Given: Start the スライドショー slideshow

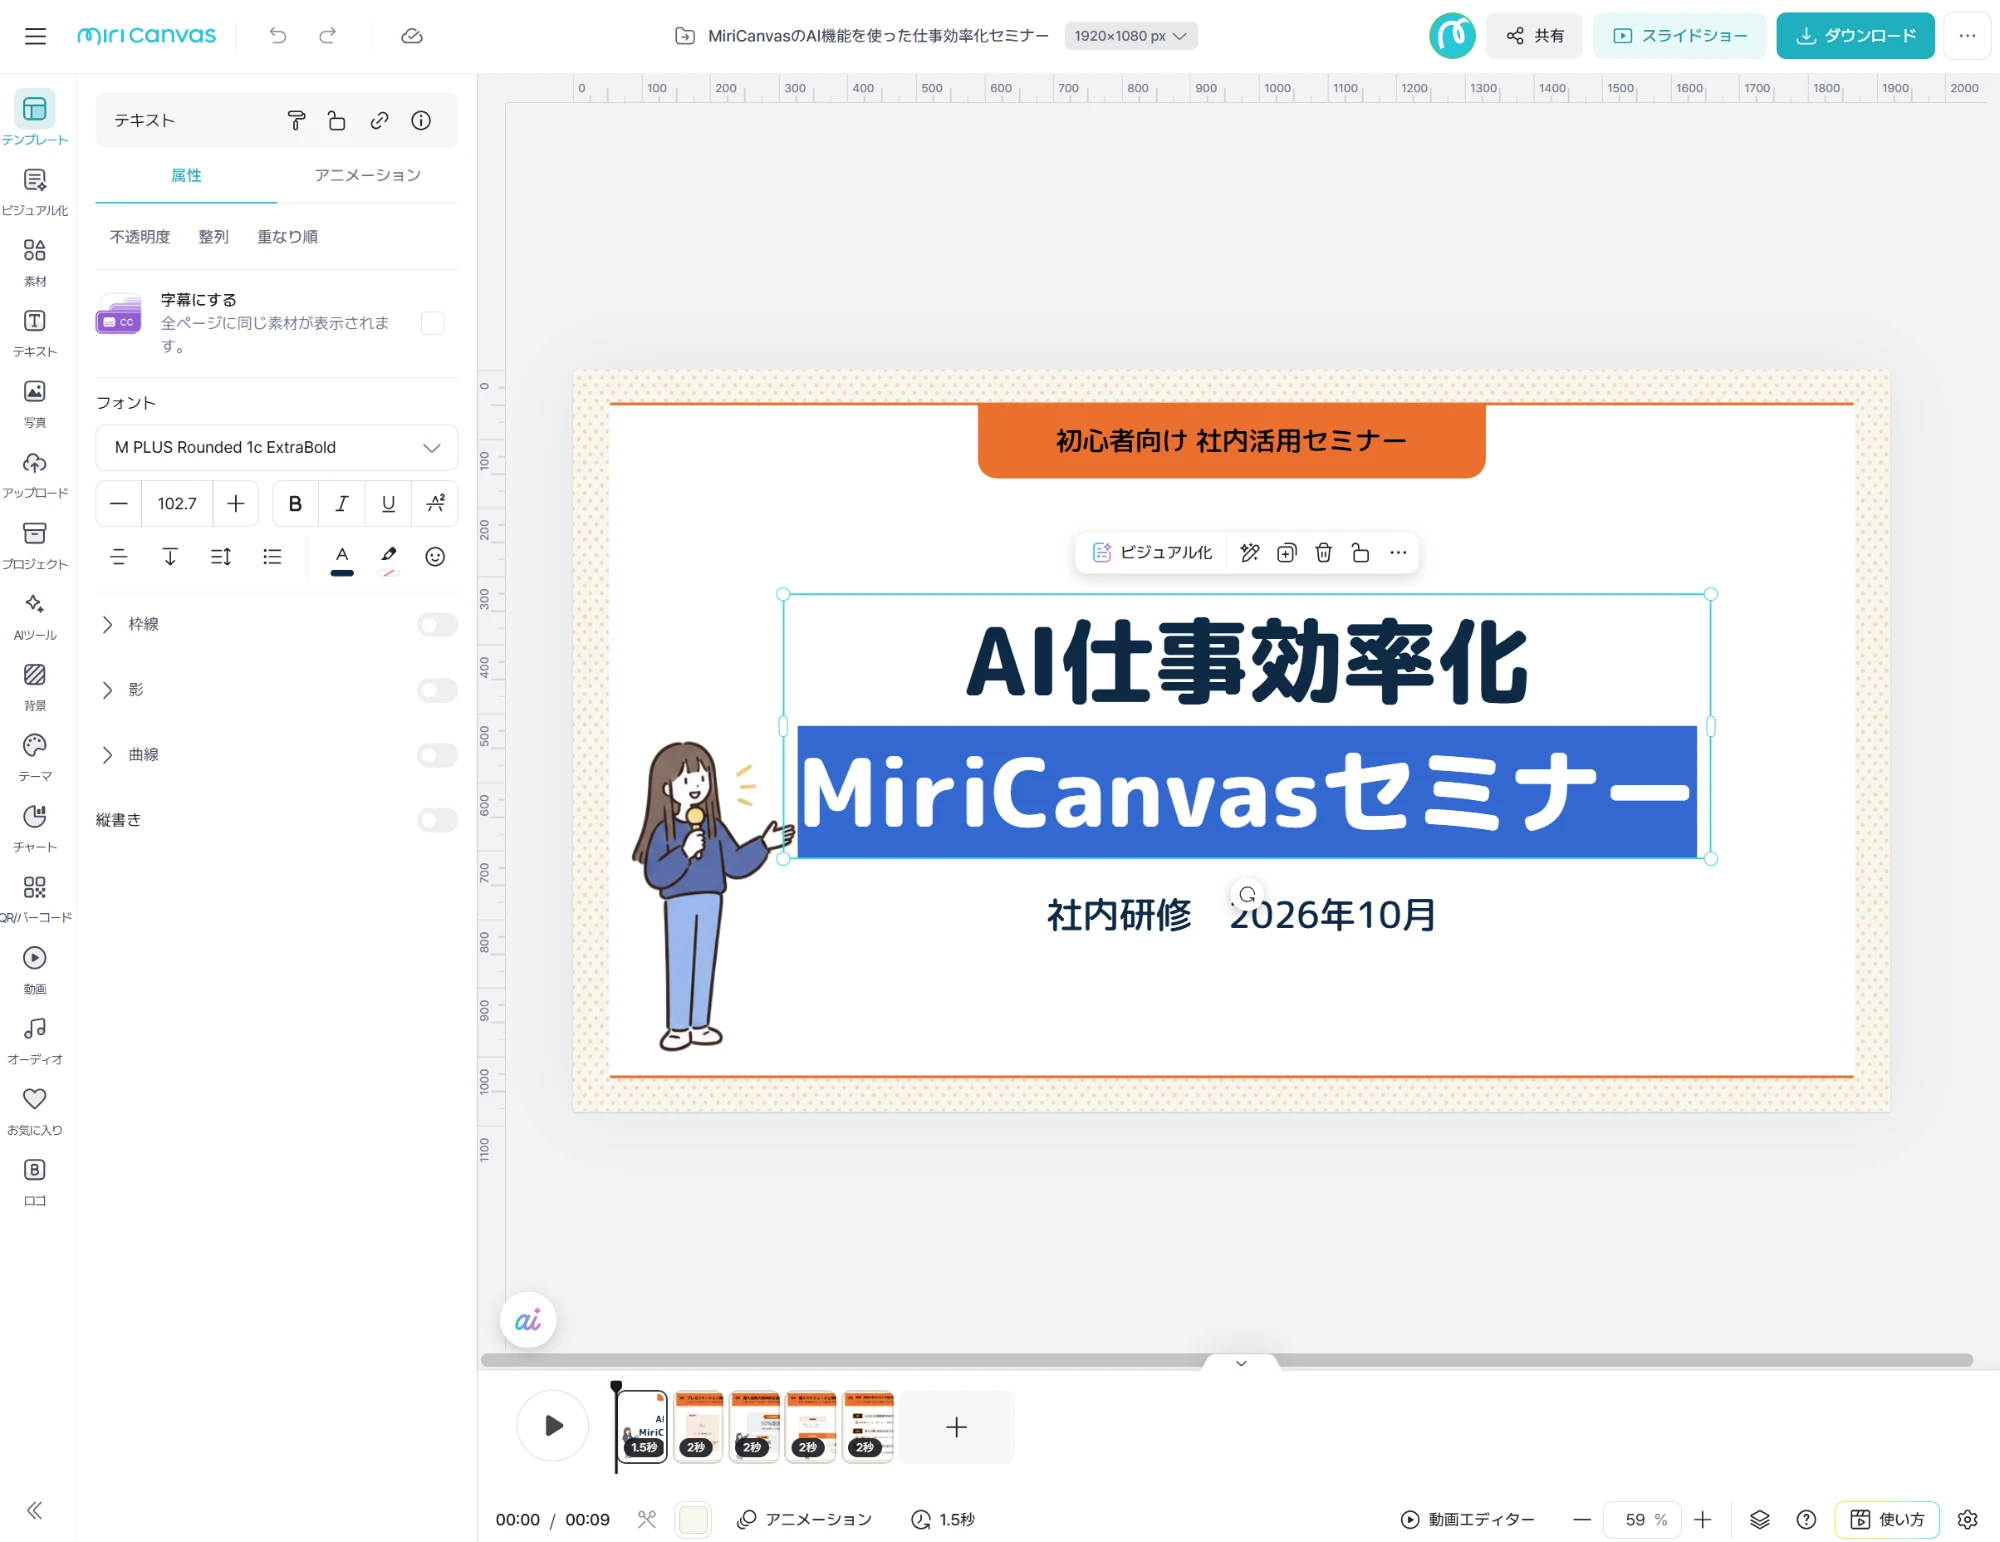Looking at the screenshot, I should coord(1680,36).
